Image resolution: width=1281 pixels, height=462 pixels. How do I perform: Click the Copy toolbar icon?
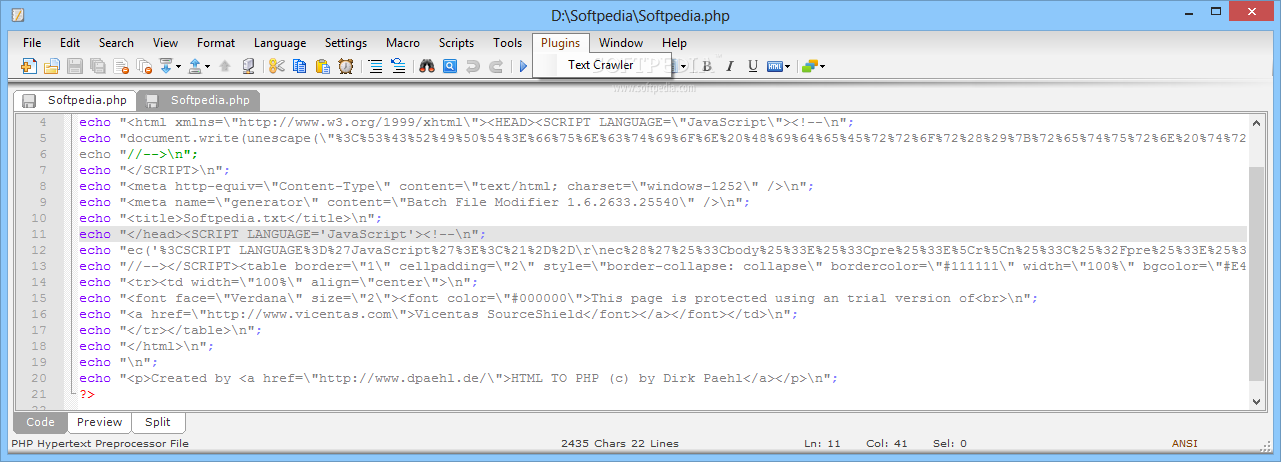299,67
